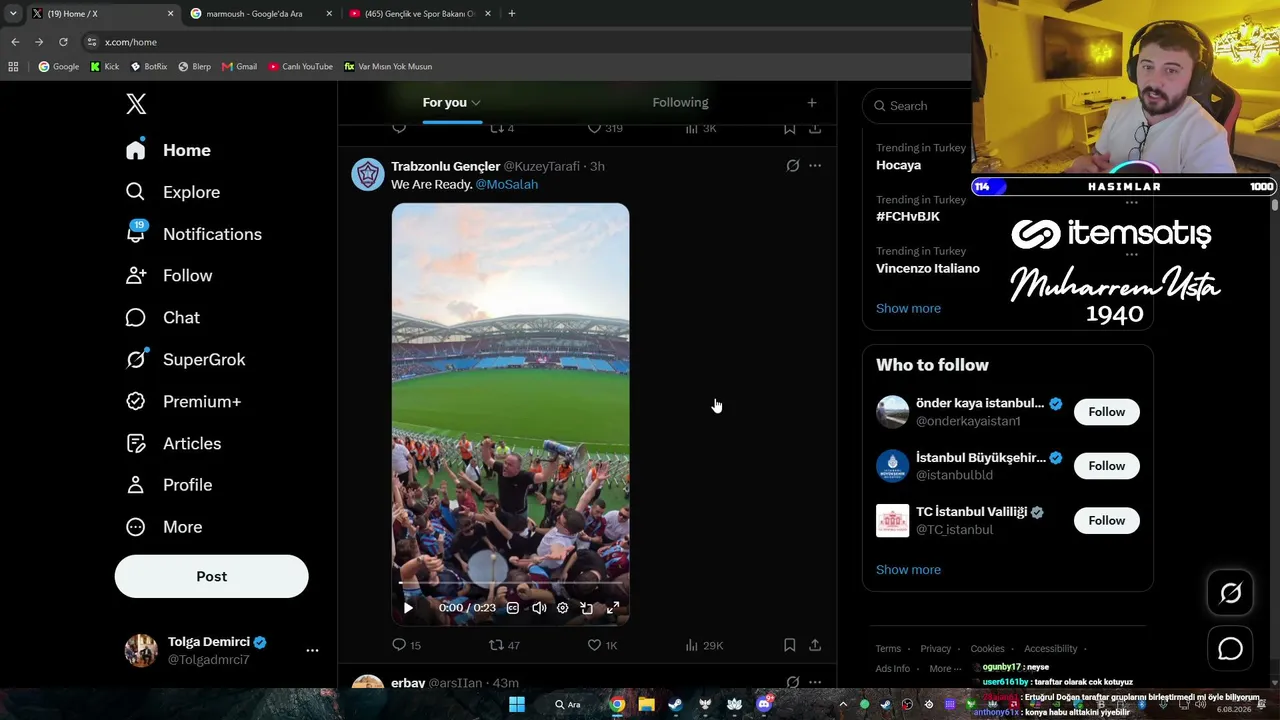Image resolution: width=1280 pixels, height=720 pixels.
Task: Show hidden system tray icons chevron
Action: tap(843, 704)
